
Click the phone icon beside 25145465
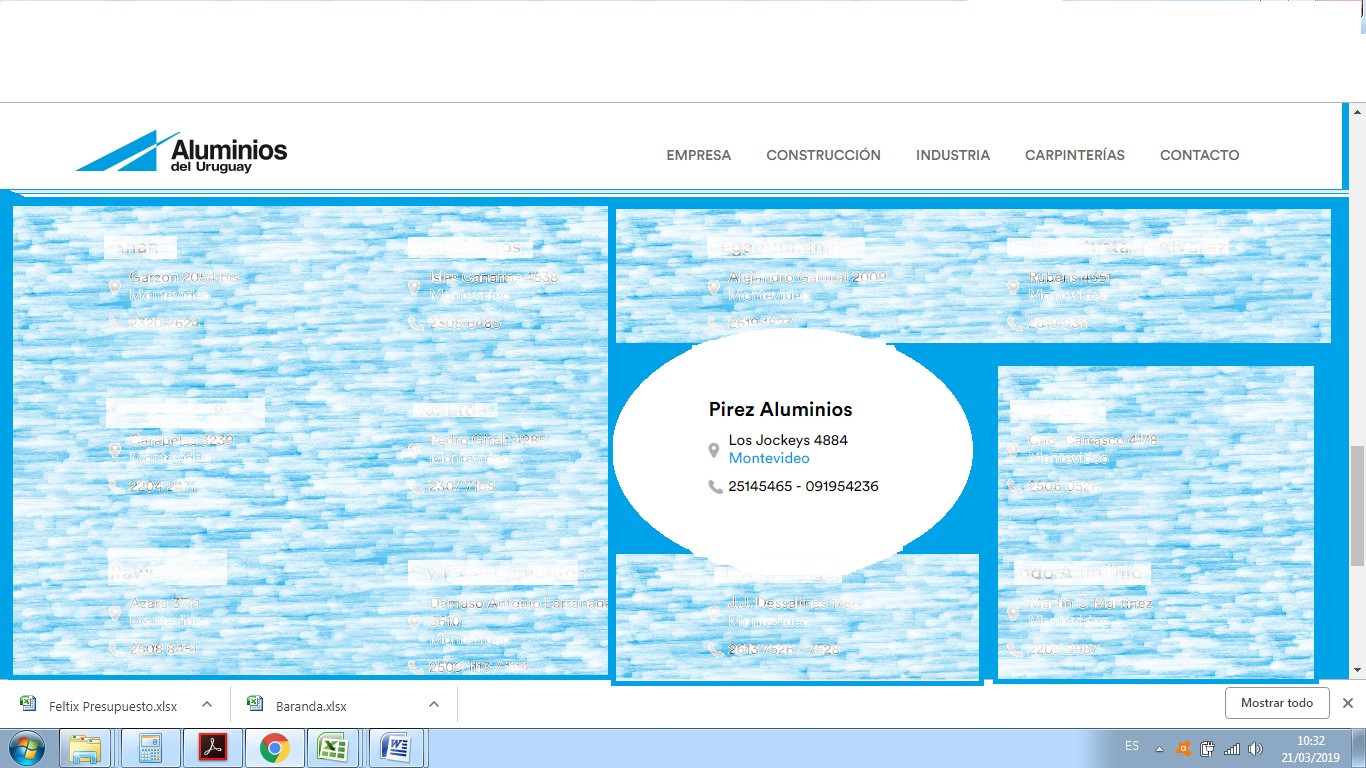[715, 487]
